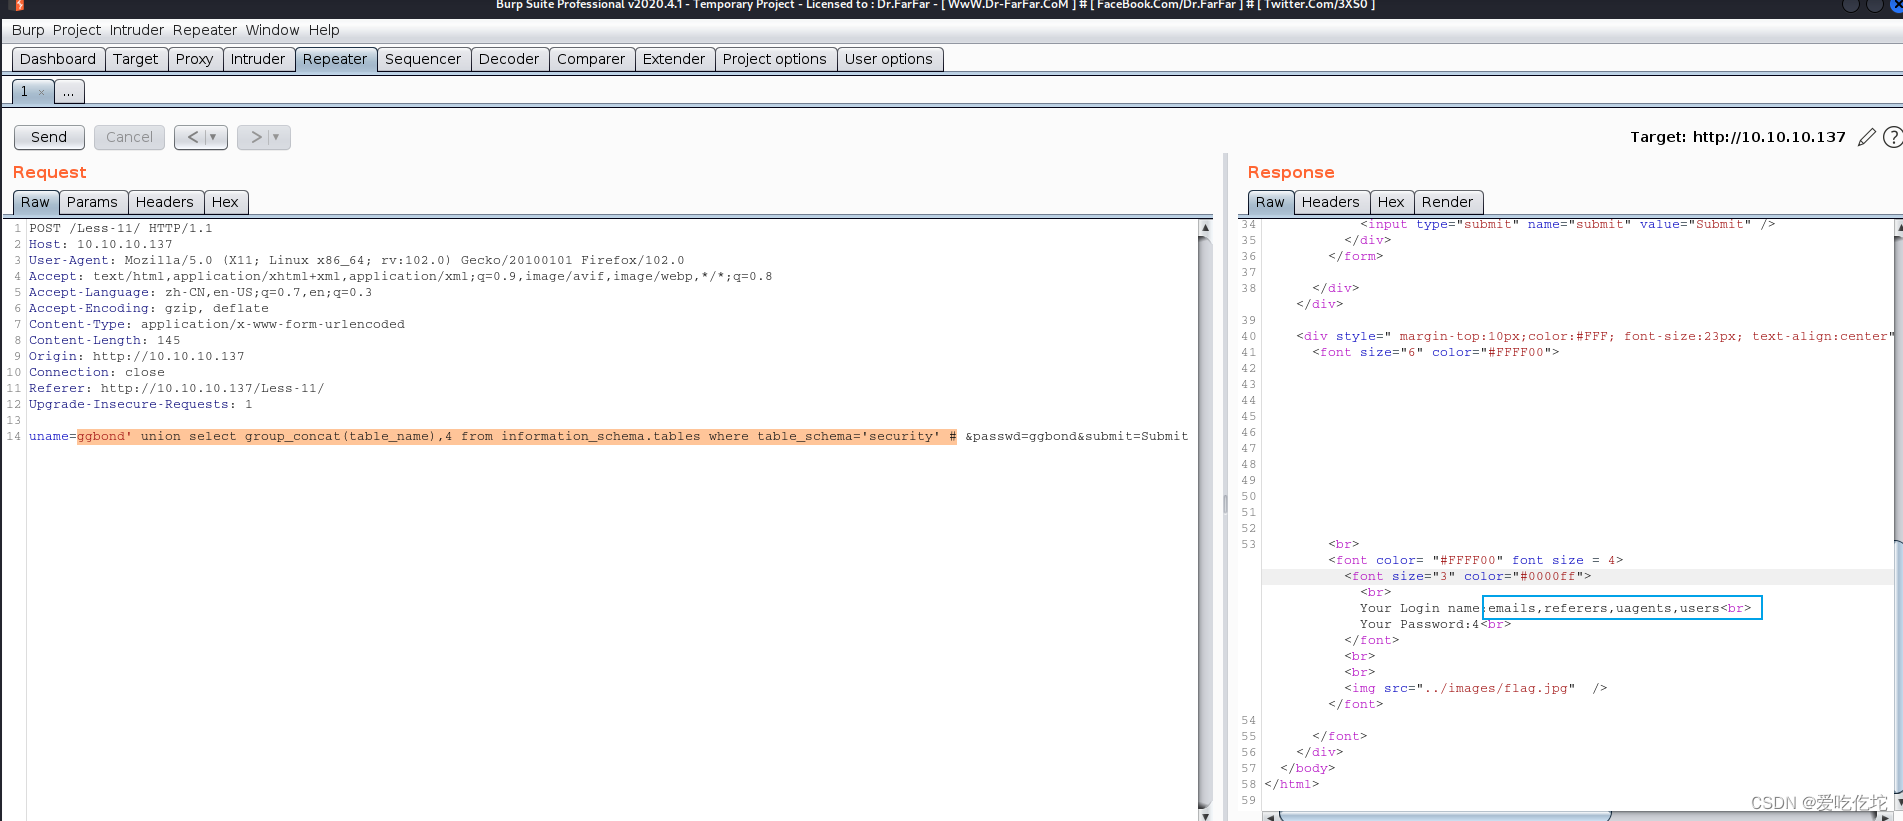Show the request Headers view
Screen dimensions: 1903x821
[x=165, y=202]
